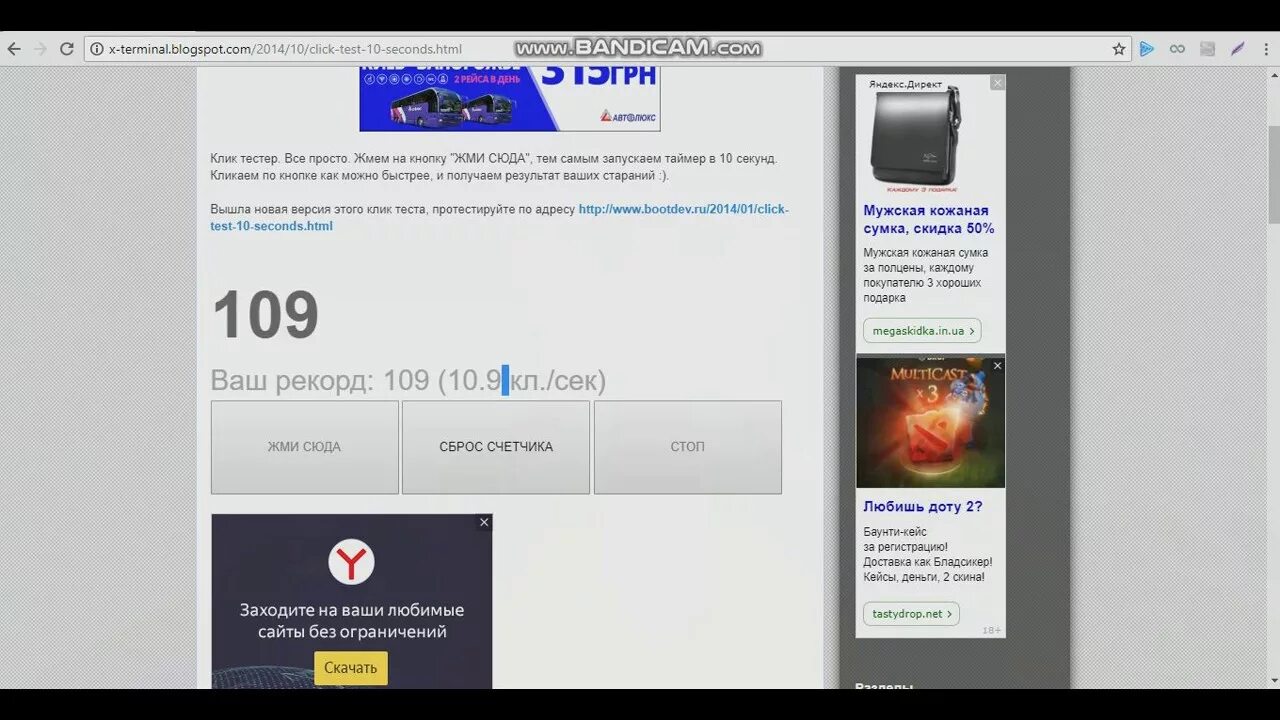
Task: Click the СБРОС СЧЕТЧИКА reset button
Action: tap(496, 447)
